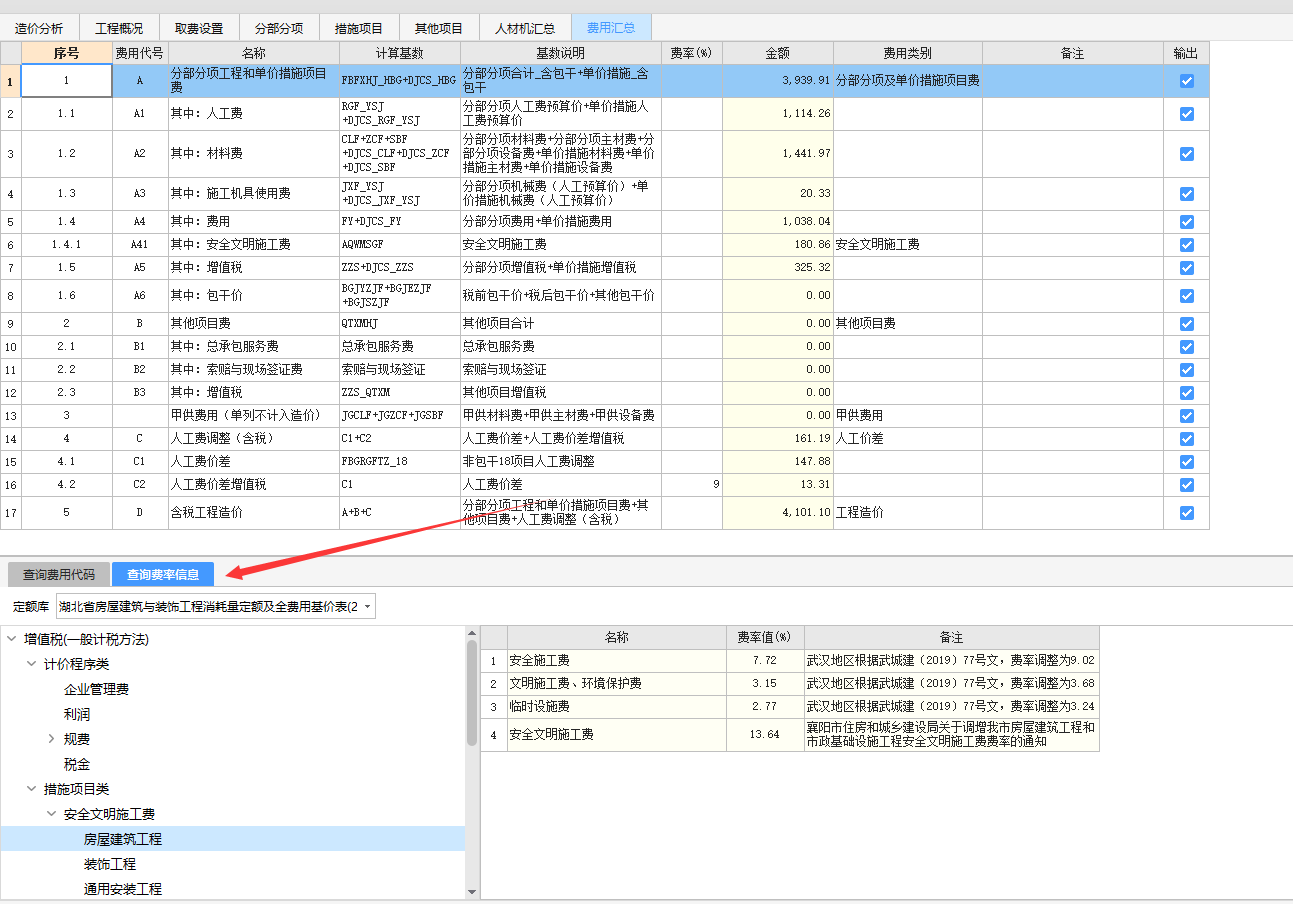Screen dimensions: 1293x904
Task: Open the 其他项目 tab
Action: 439,28
